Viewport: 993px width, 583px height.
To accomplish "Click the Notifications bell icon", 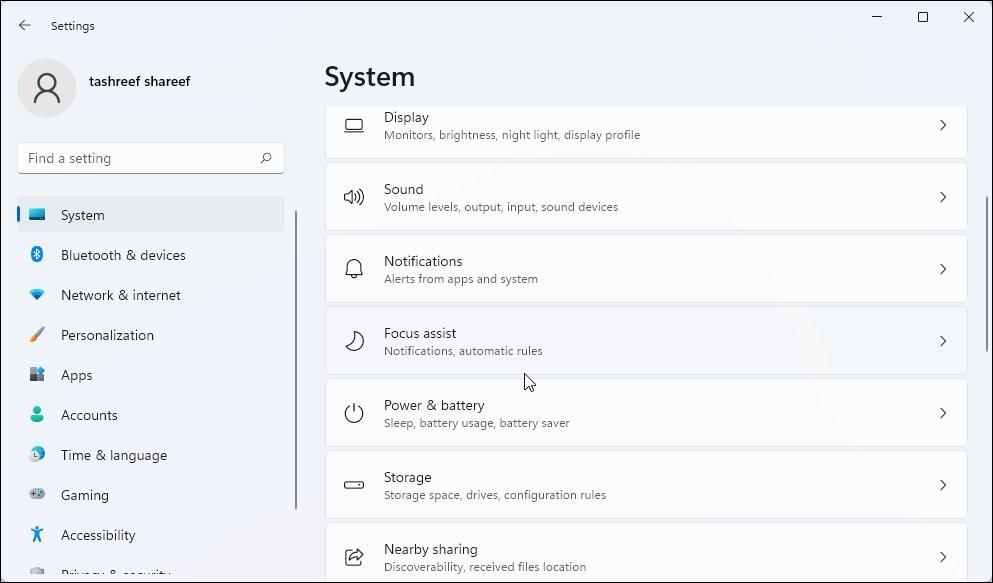I will coord(354,268).
